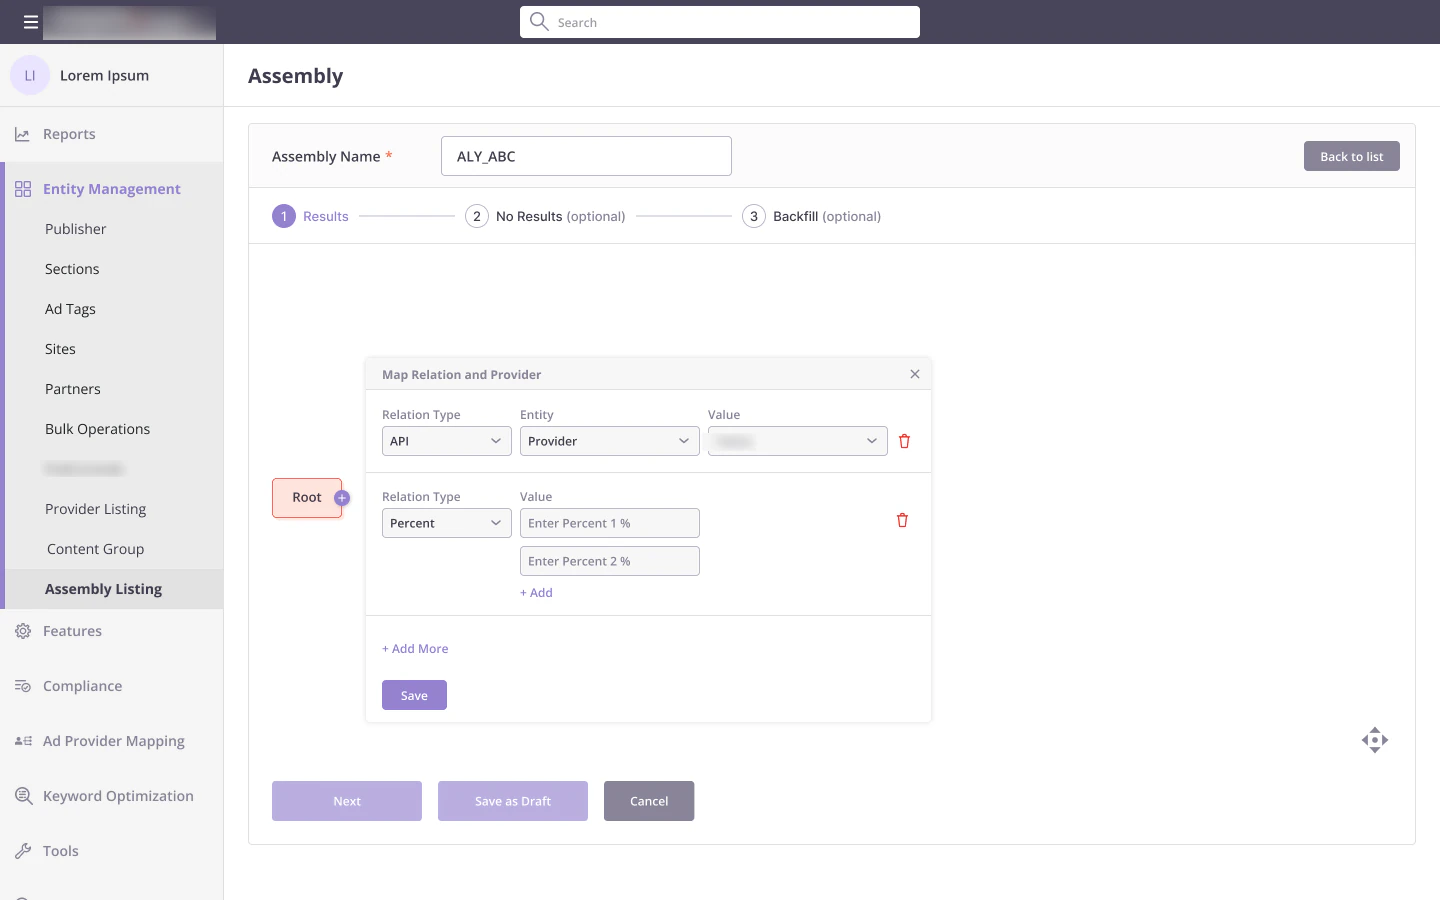Click the Compliance icon in sidebar
The image size is (1440, 900).
point(23,686)
